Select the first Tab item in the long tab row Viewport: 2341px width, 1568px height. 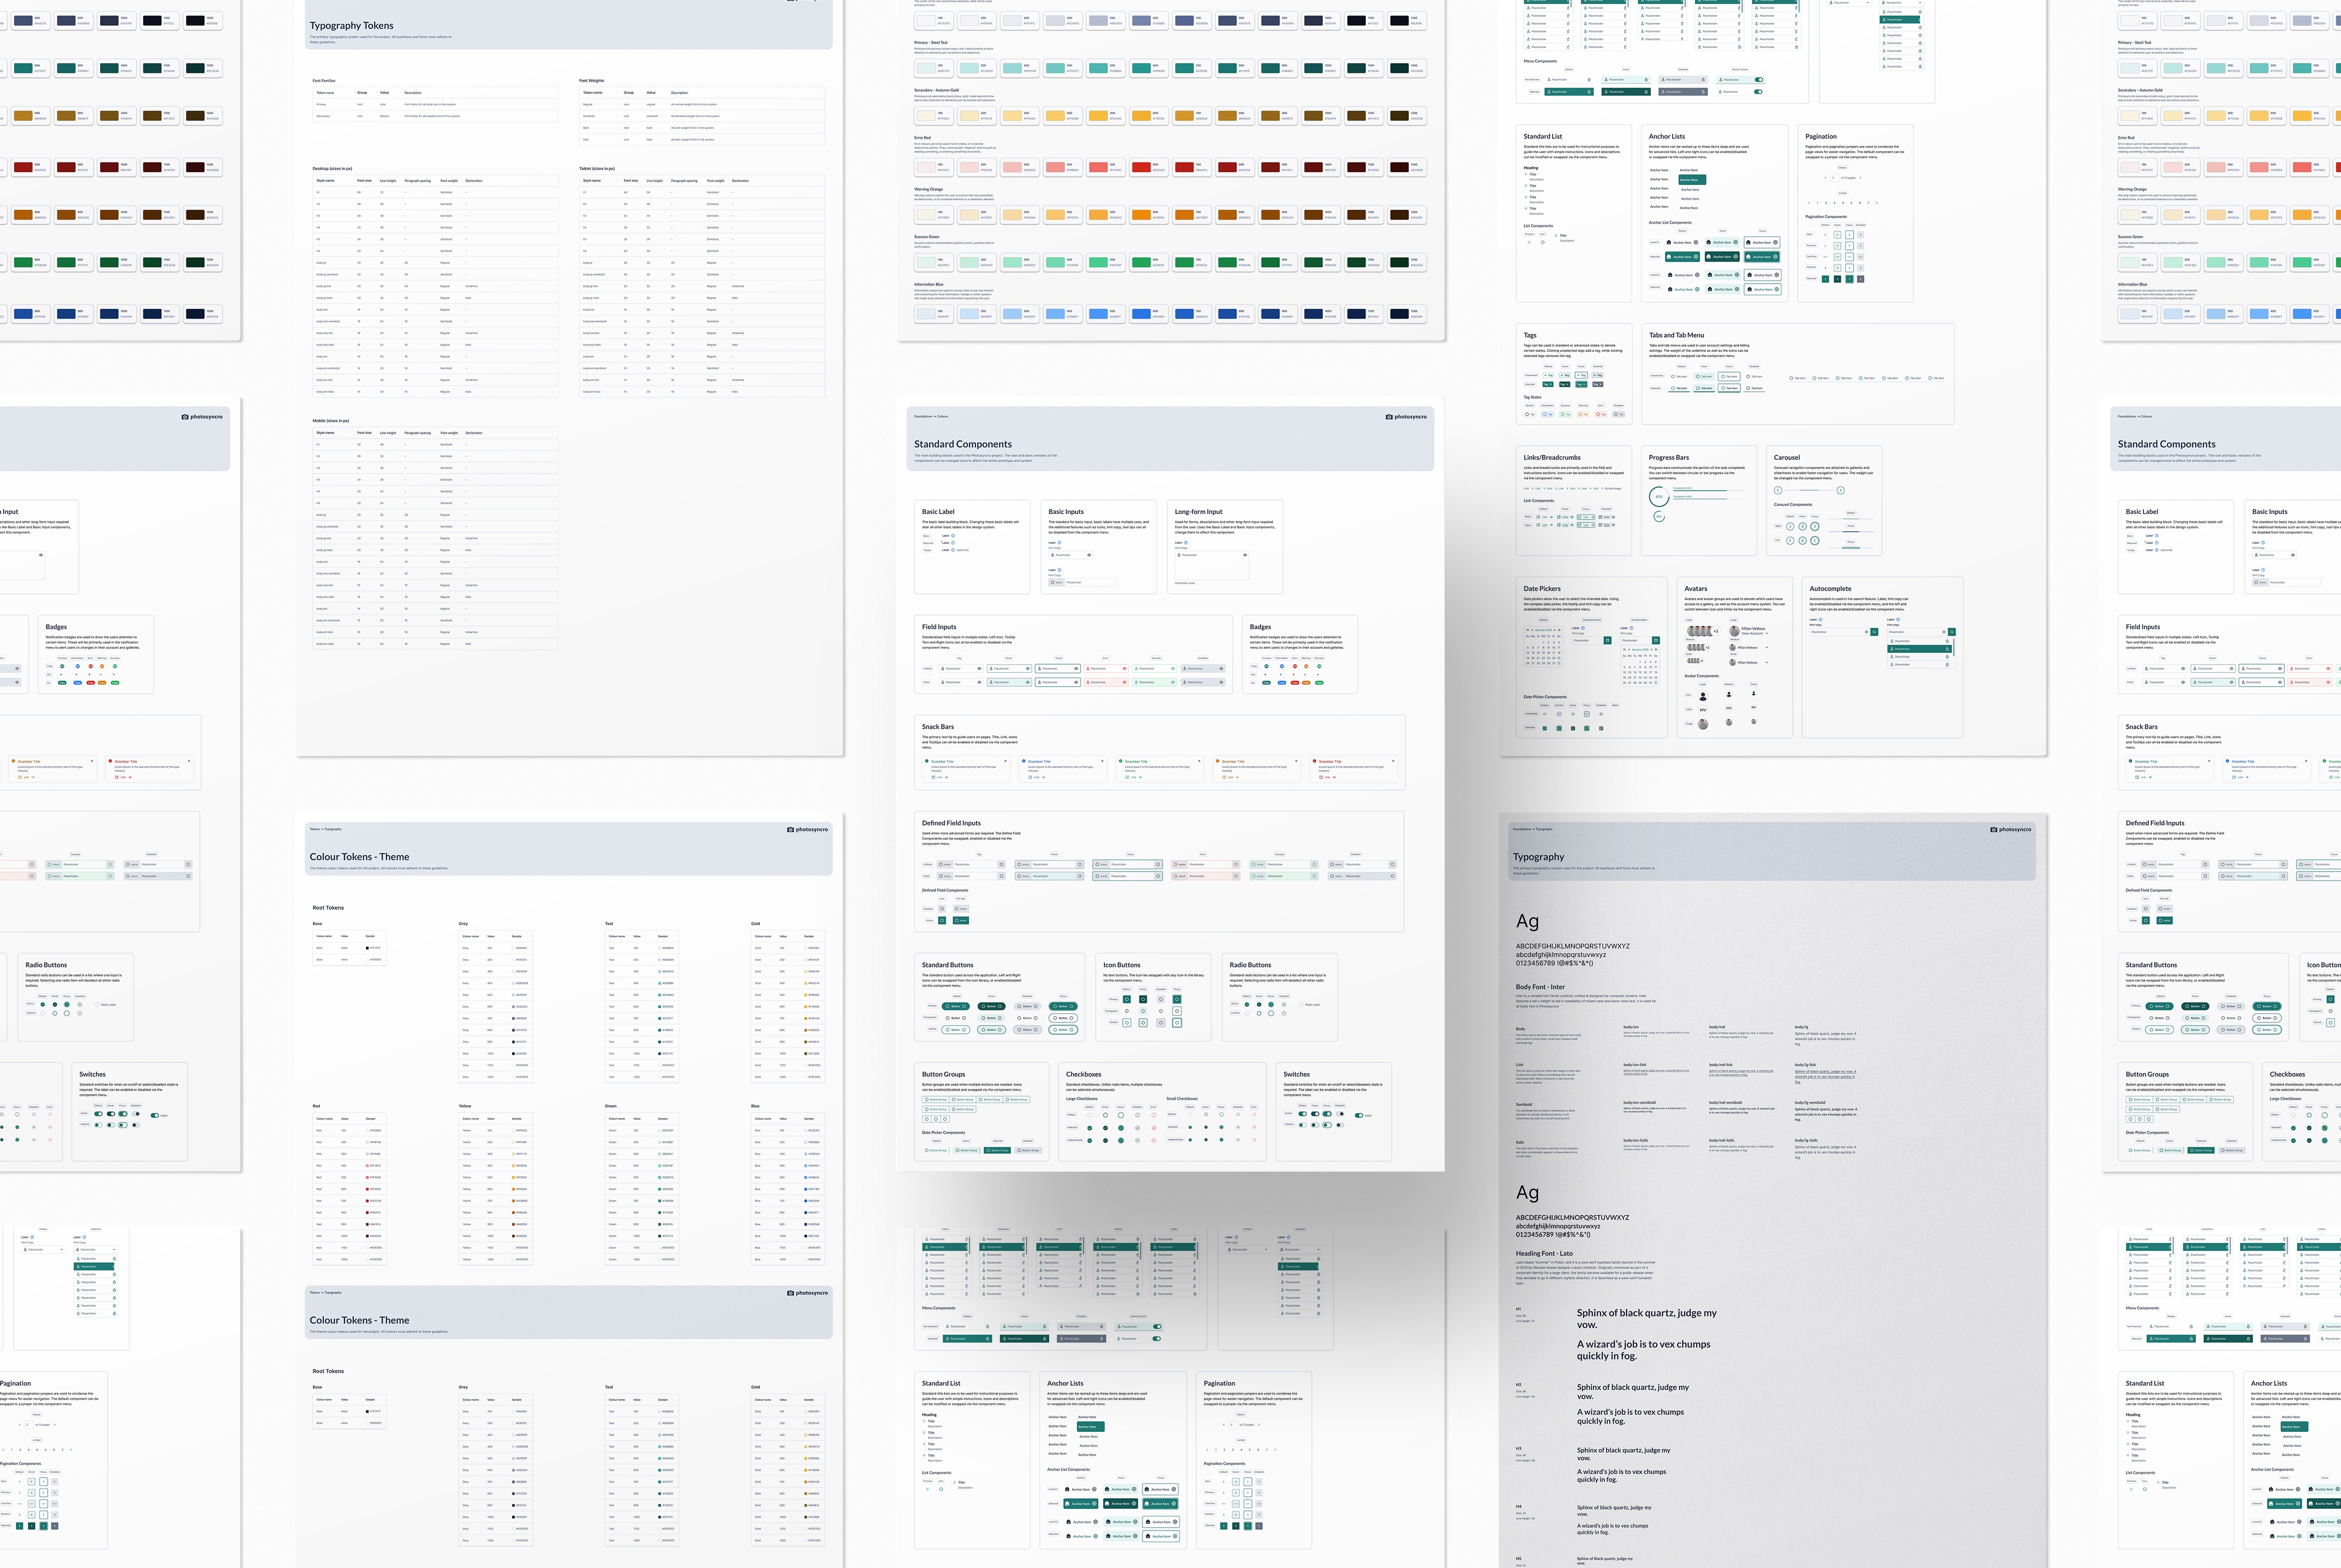[1798, 378]
